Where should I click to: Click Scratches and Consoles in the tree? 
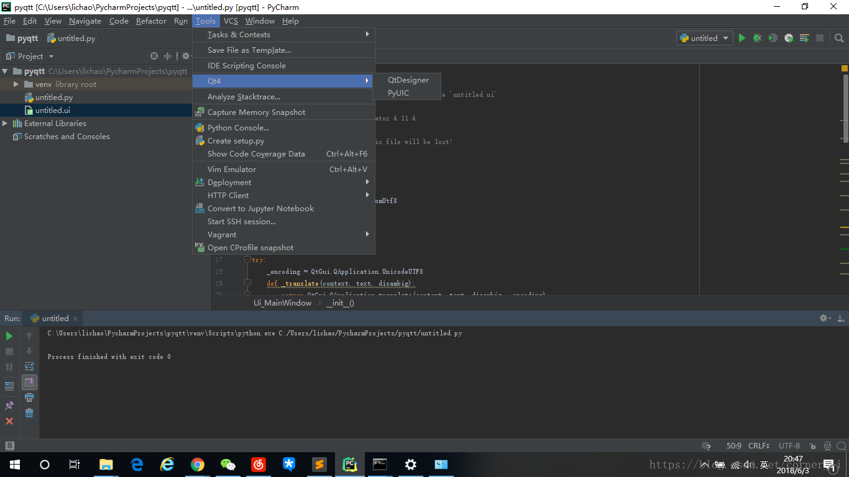click(x=67, y=136)
